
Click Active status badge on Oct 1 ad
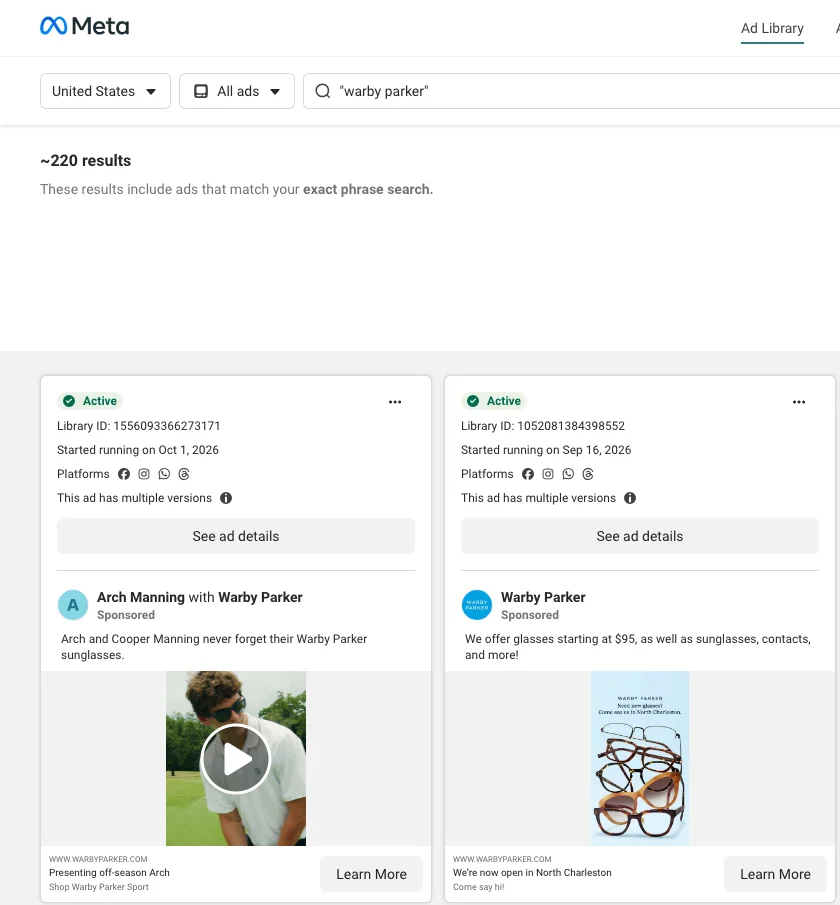point(90,401)
